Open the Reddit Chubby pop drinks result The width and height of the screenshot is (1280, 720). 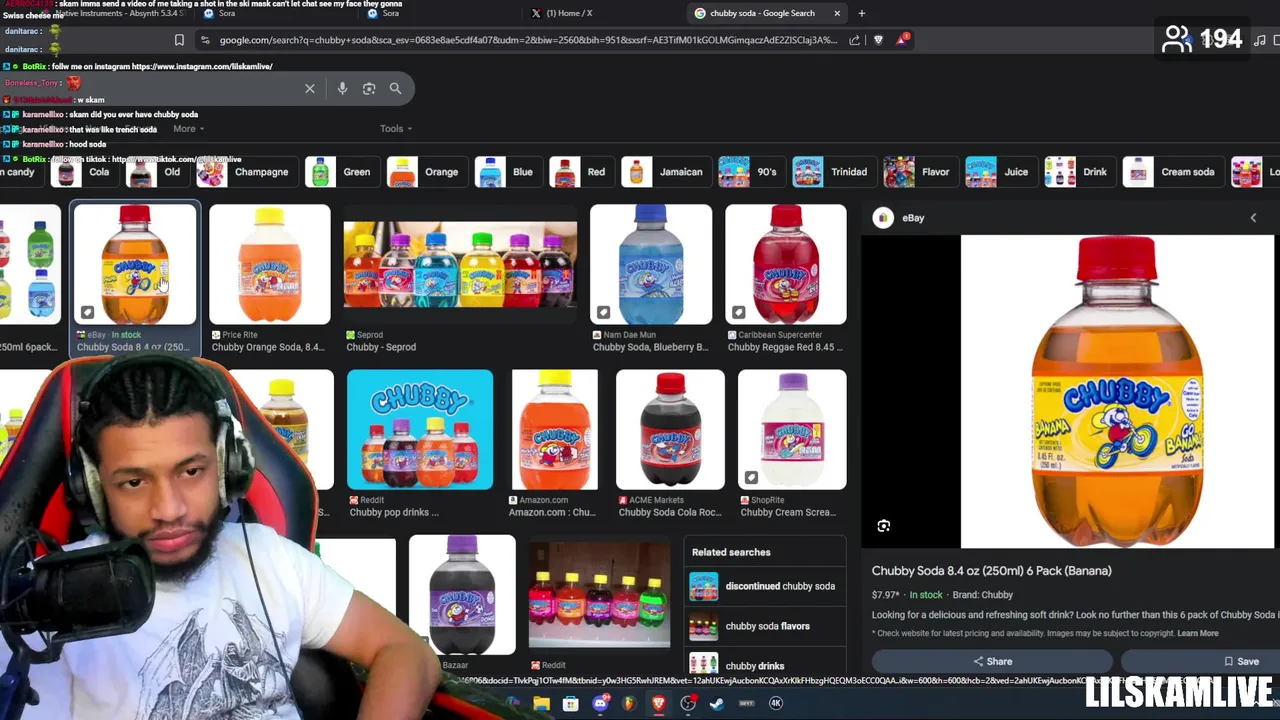coord(420,430)
